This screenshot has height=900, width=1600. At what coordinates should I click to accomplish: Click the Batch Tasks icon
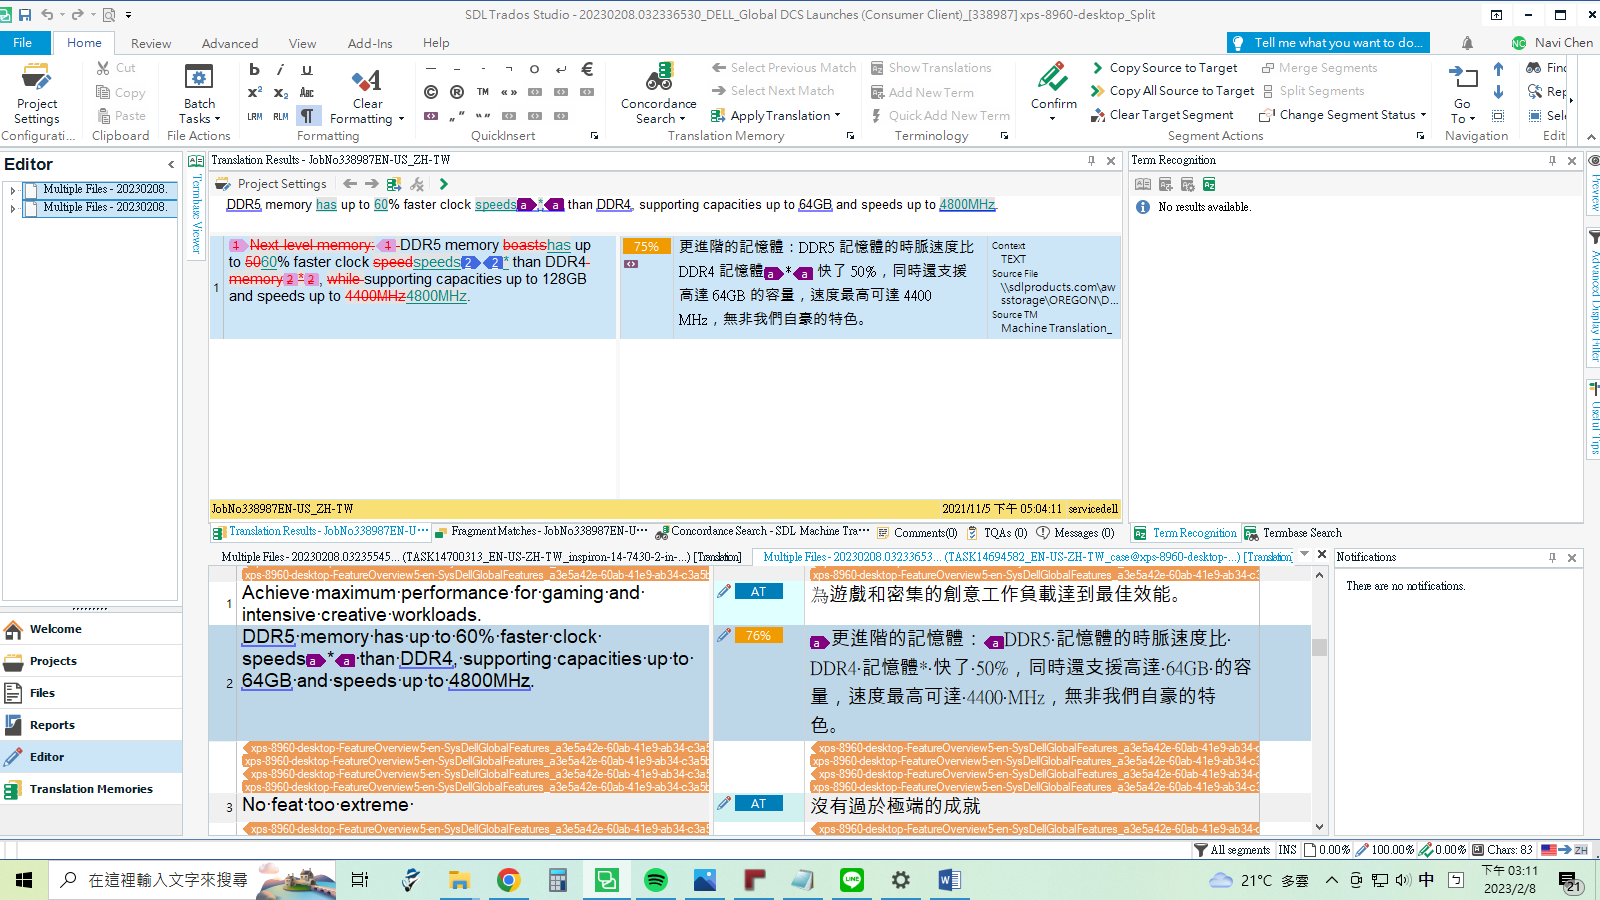[199, 78]
